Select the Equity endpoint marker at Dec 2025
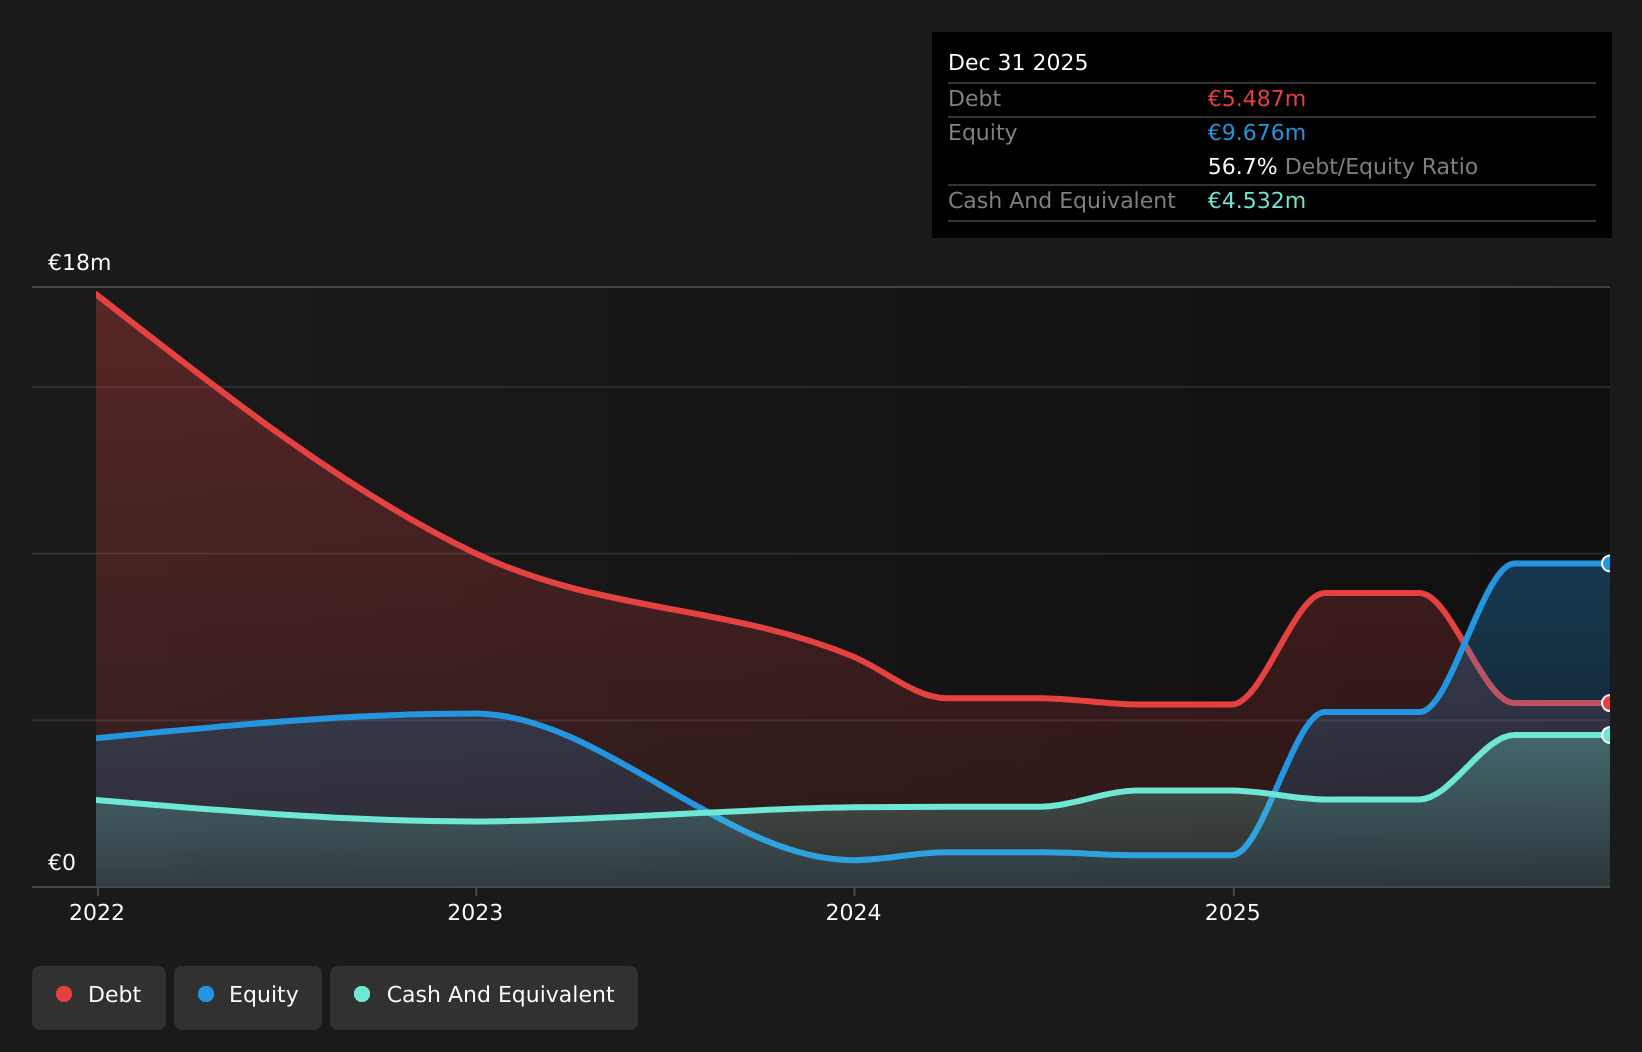Image resolution: width=1642 pixels, height=1052 pixels. 1608,564
